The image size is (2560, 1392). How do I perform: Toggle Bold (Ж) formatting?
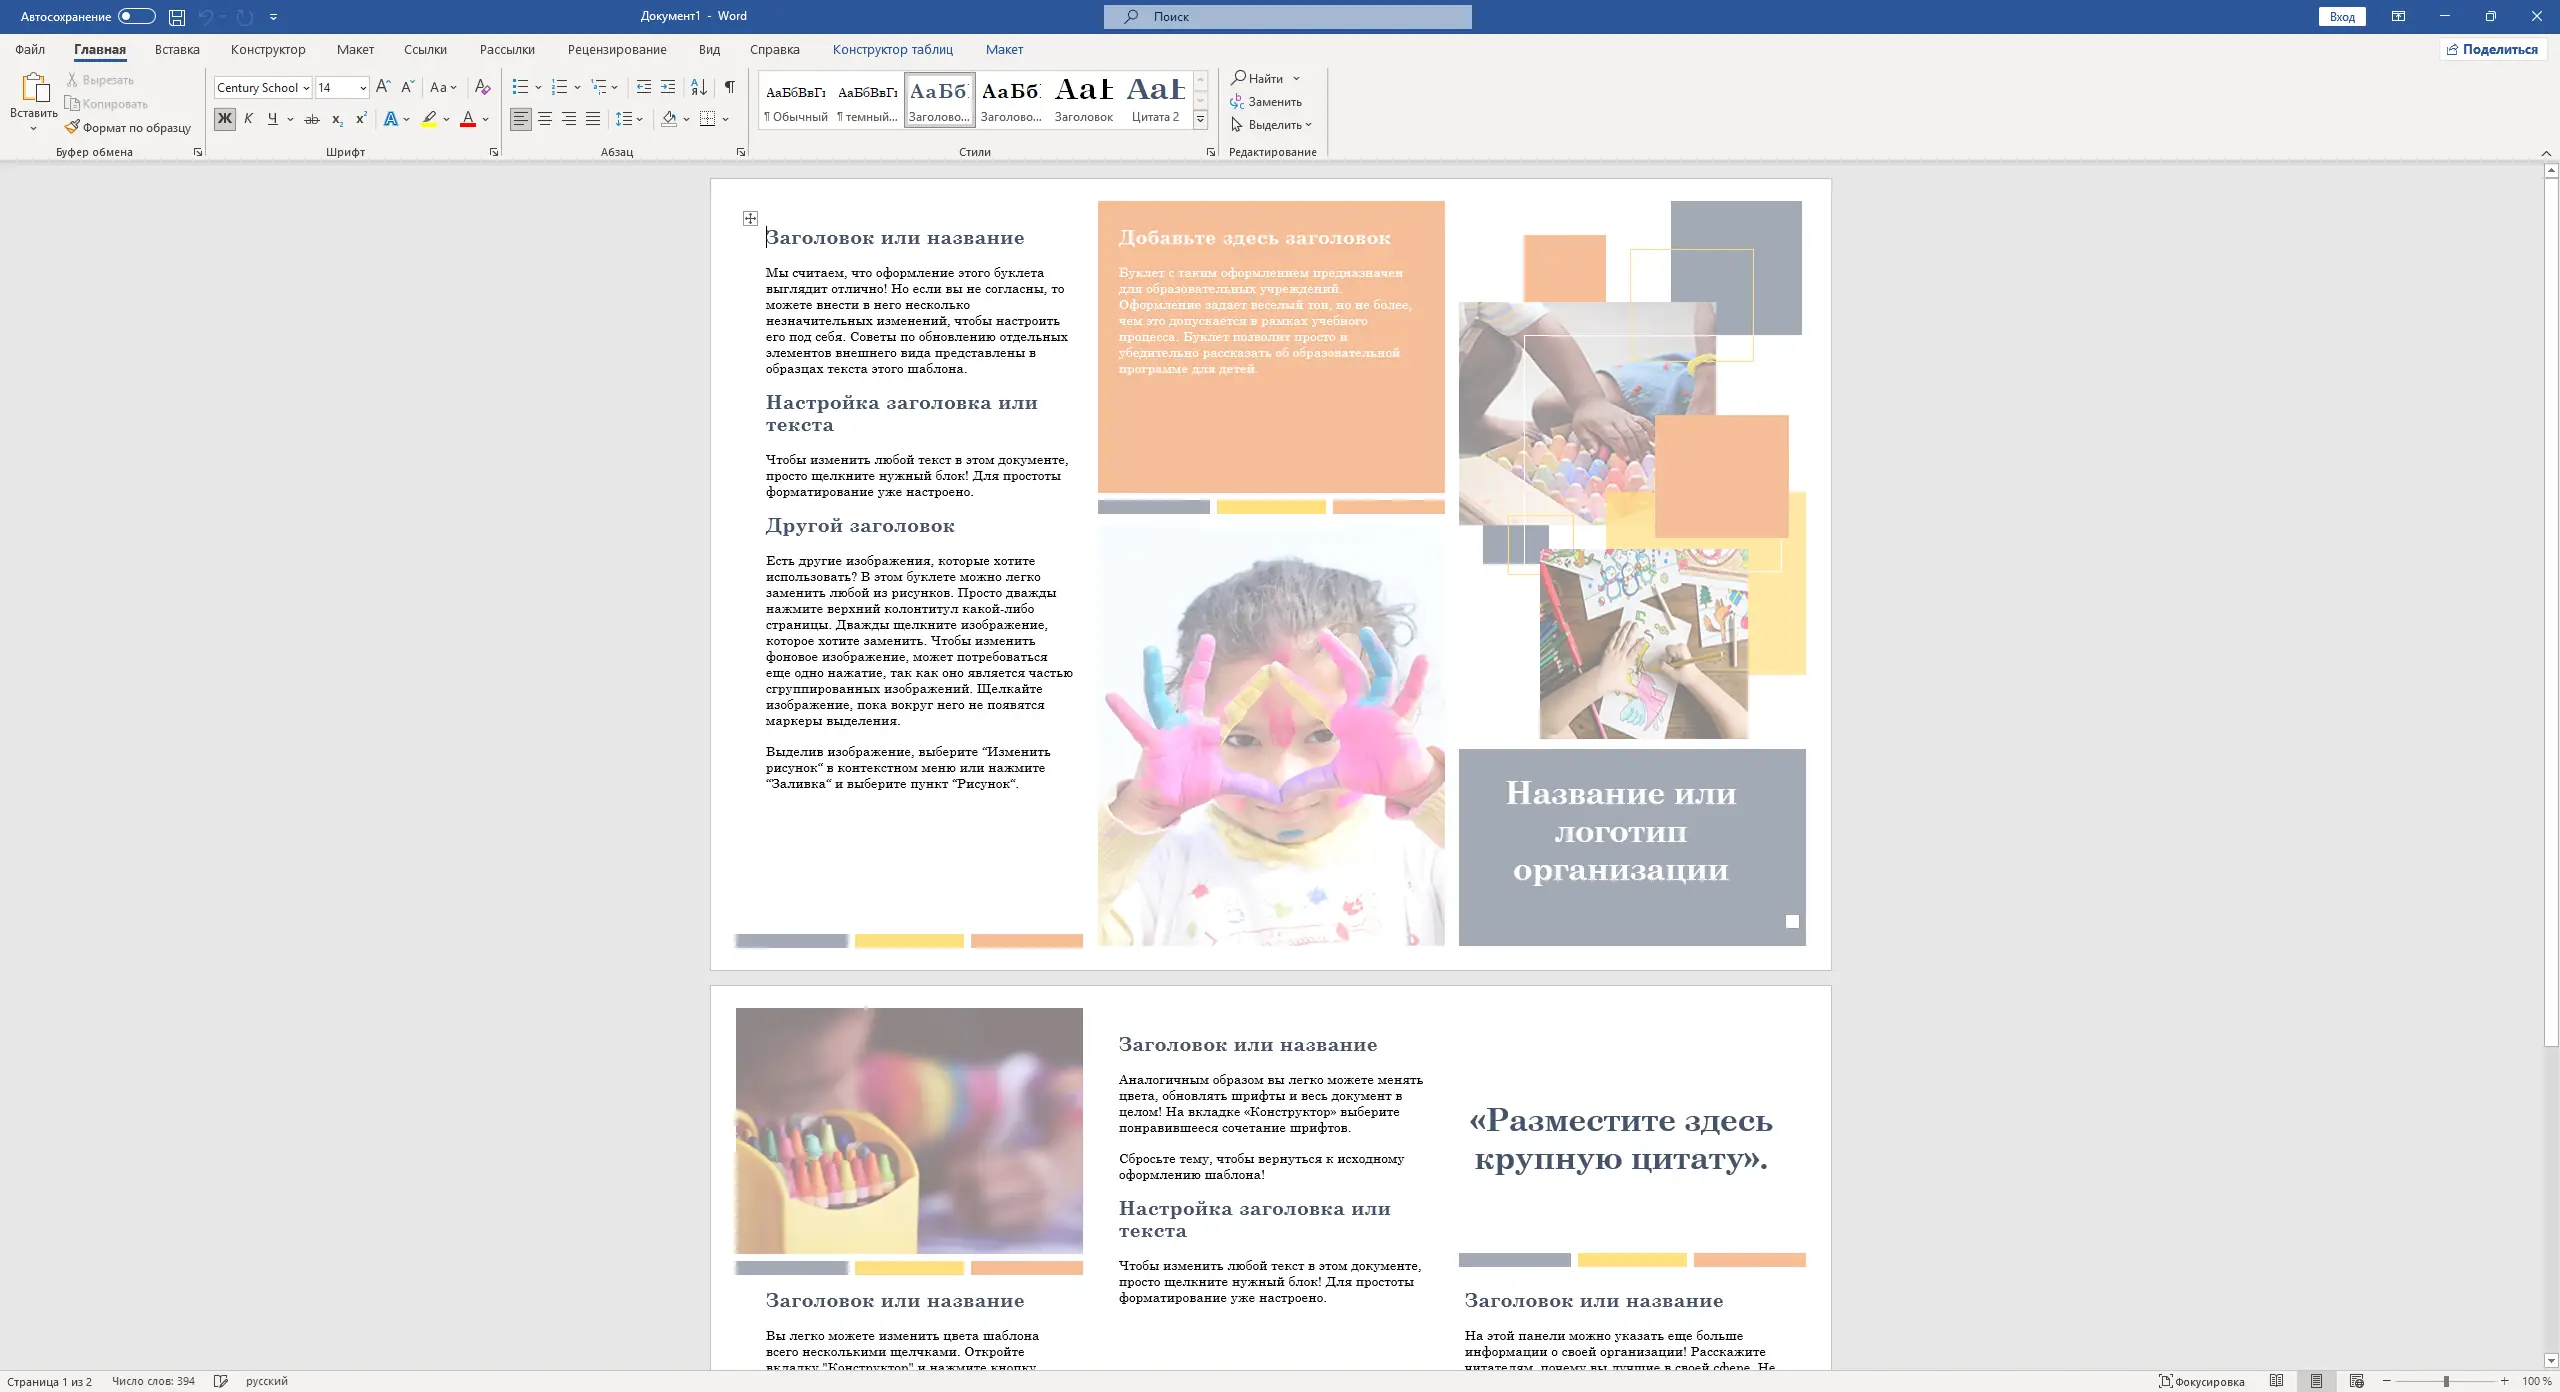(224, 119)
